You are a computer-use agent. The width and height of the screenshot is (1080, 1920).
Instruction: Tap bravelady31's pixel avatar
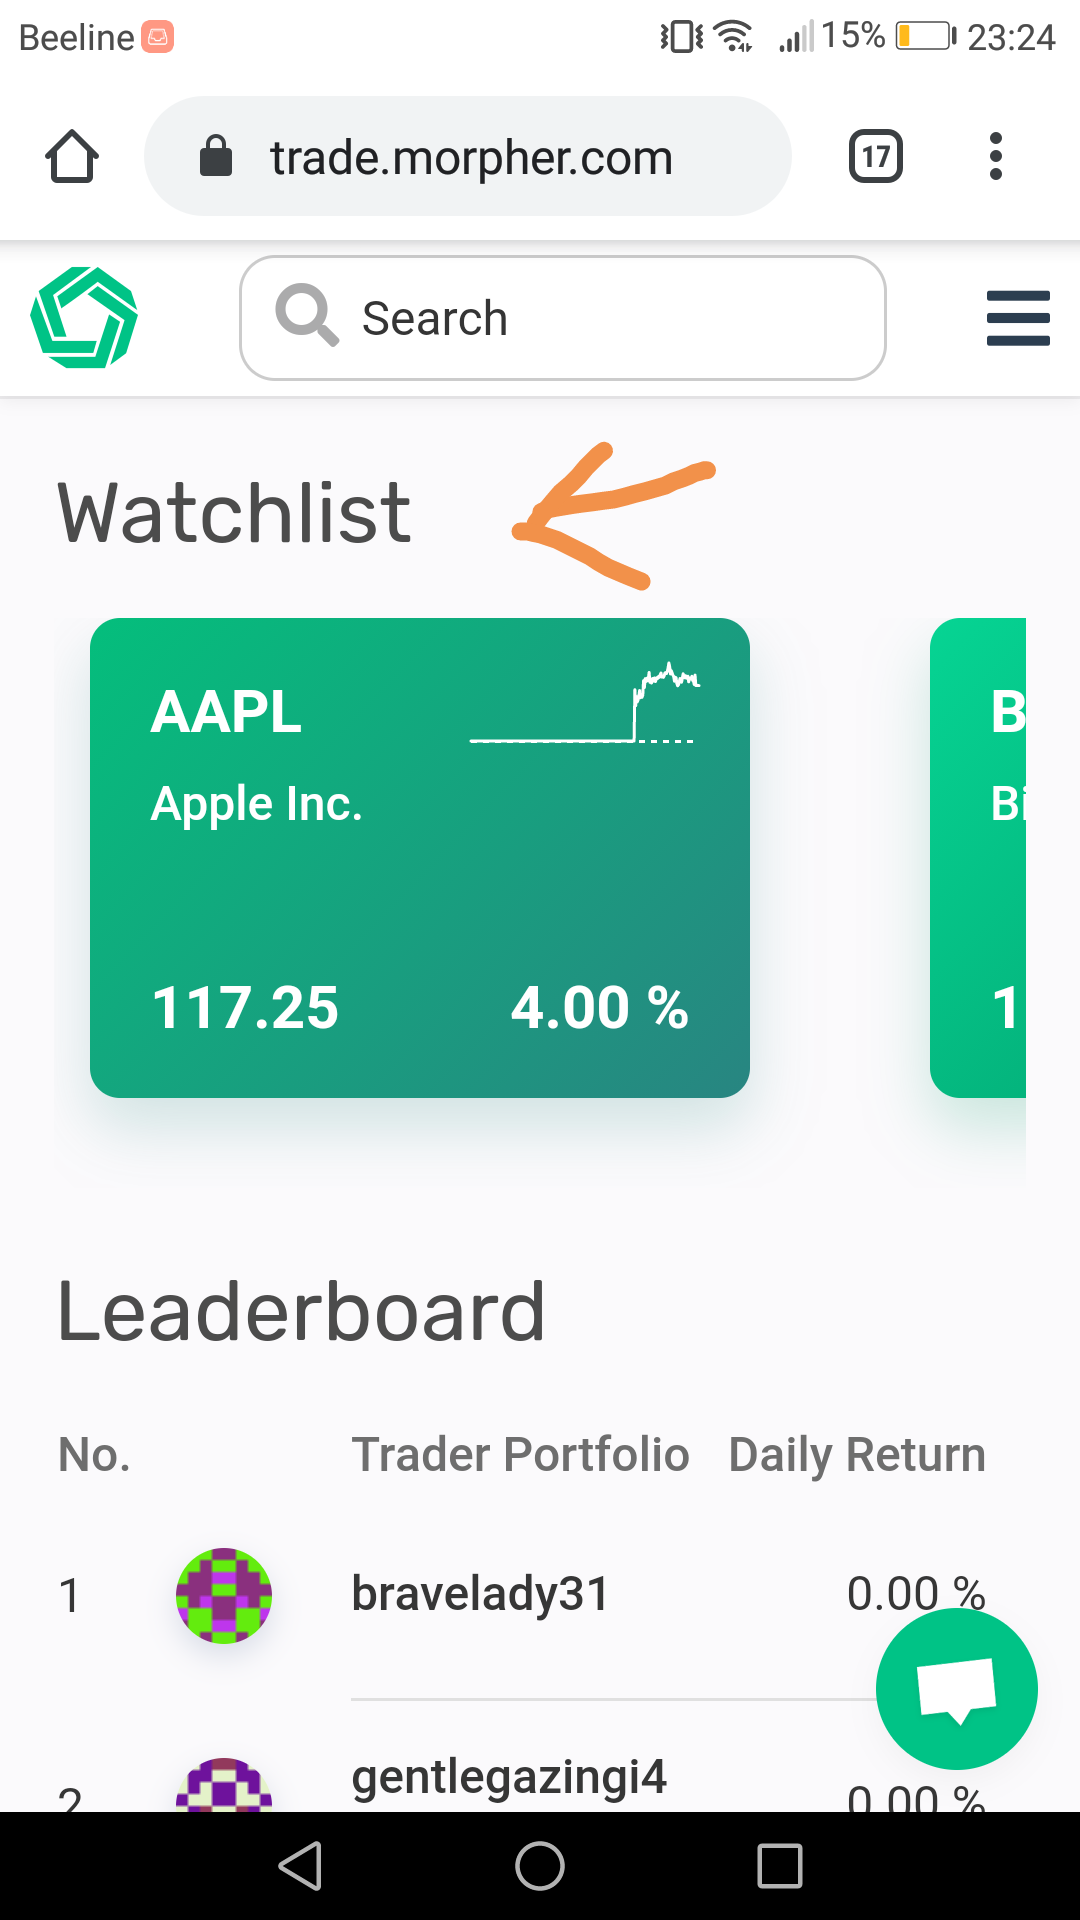coord(224,1595)
